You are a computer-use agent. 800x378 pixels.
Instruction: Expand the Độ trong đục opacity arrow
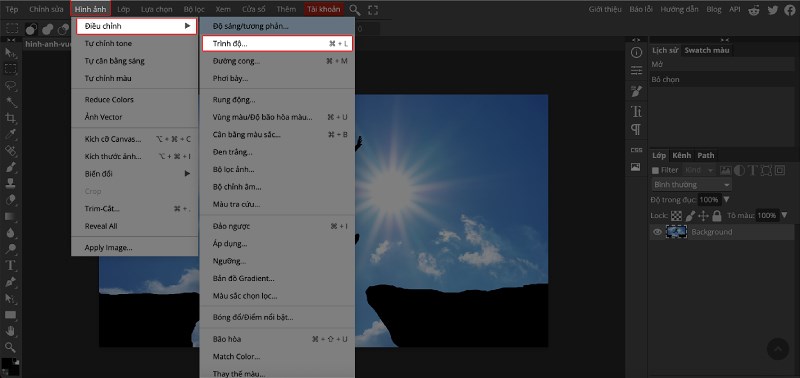[x=727, y=199]
